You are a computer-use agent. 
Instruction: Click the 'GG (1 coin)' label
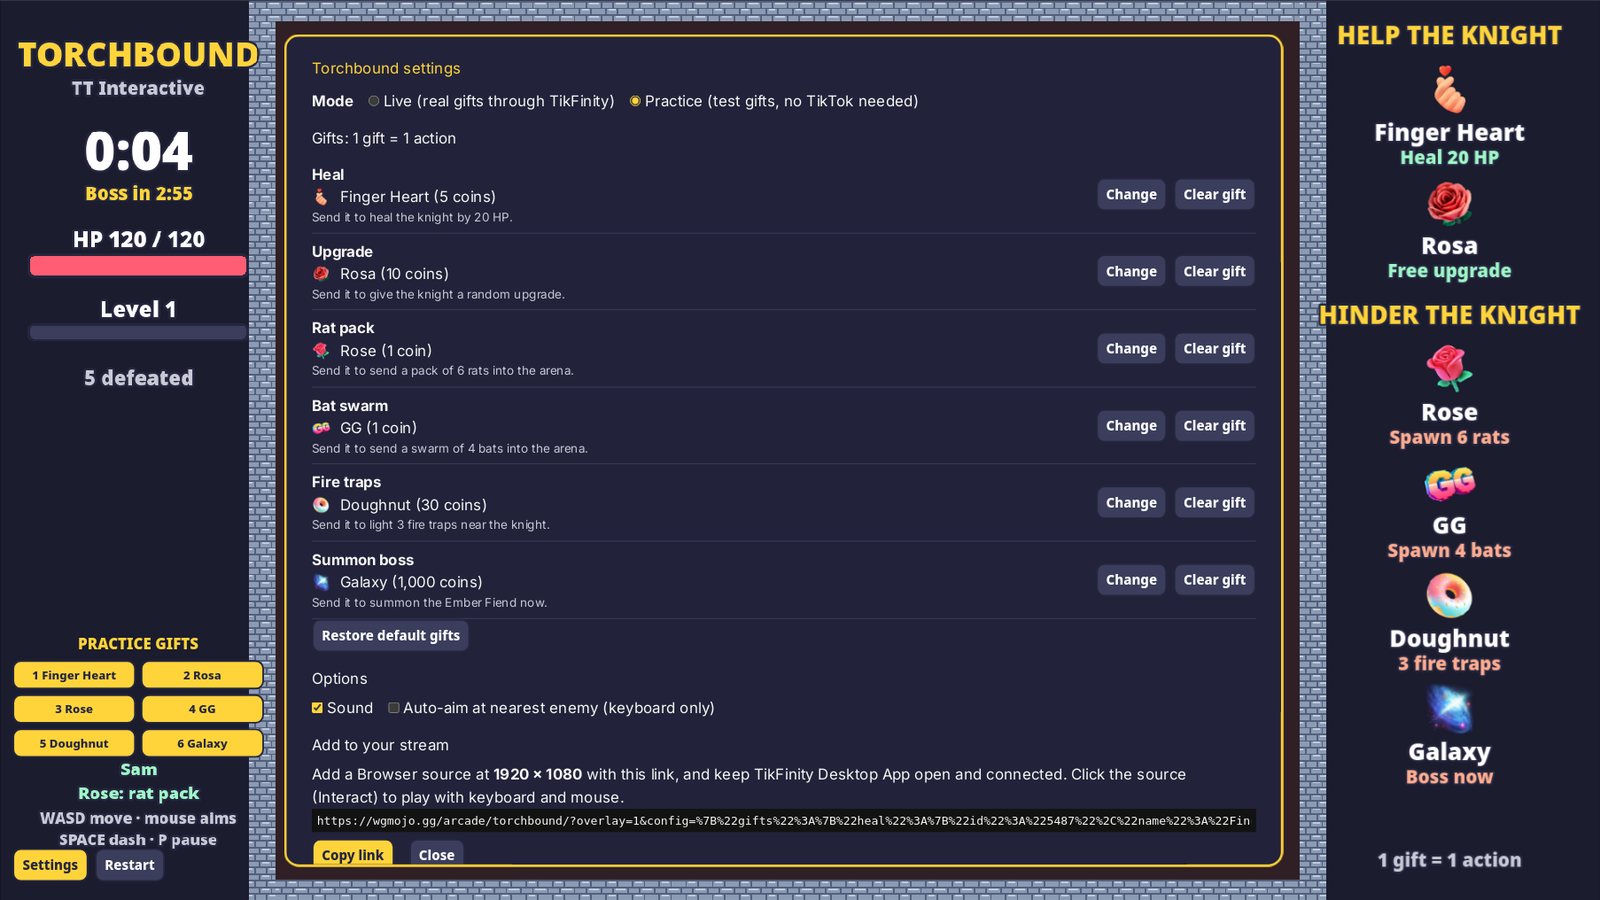[x=378, y=428]
